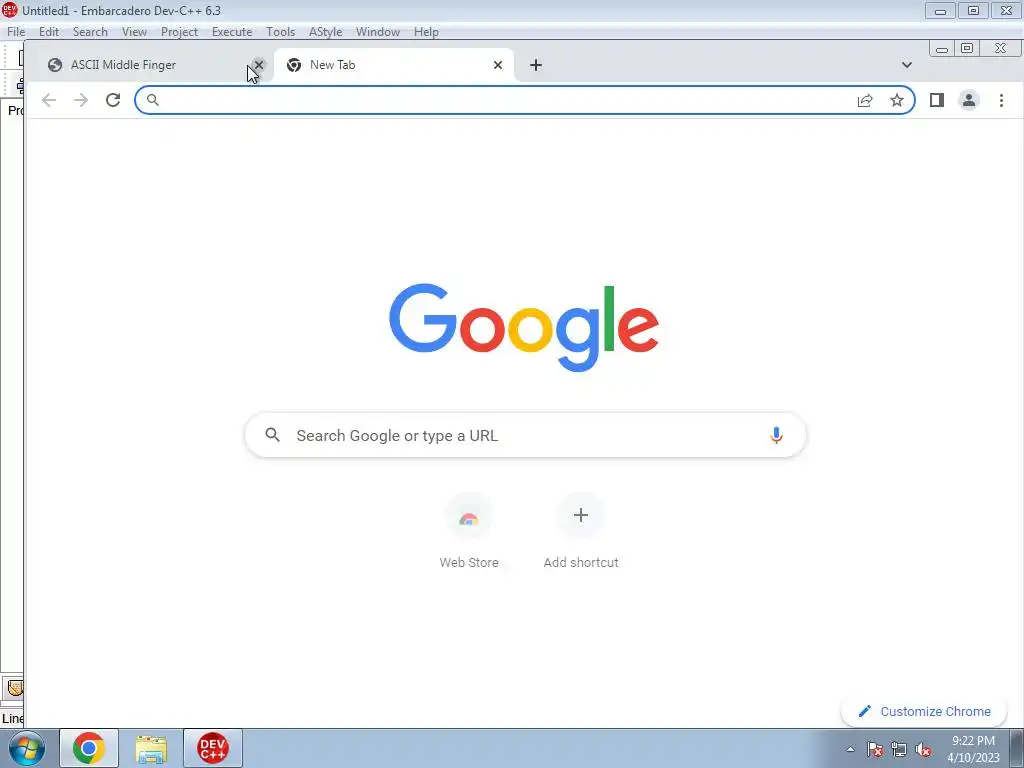Screen dimensions: 1024x768
Task: Open Chrome side panel icon
Action: point(936,100)
